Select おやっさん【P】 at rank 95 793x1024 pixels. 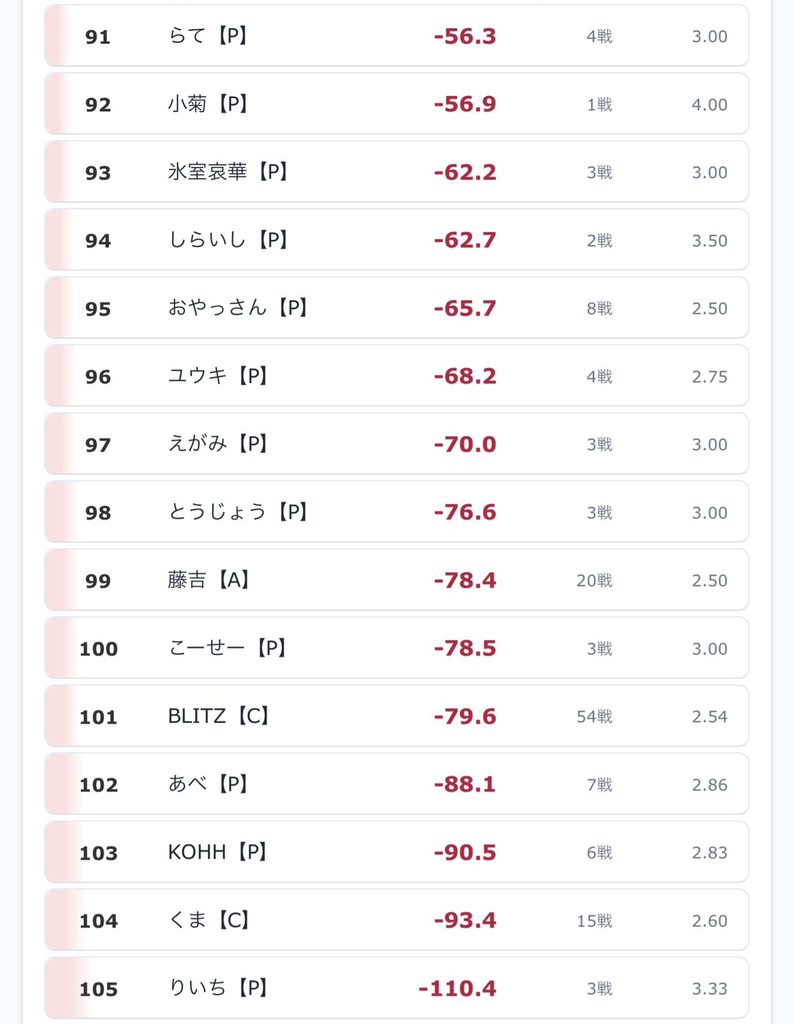tap(396, 308)
